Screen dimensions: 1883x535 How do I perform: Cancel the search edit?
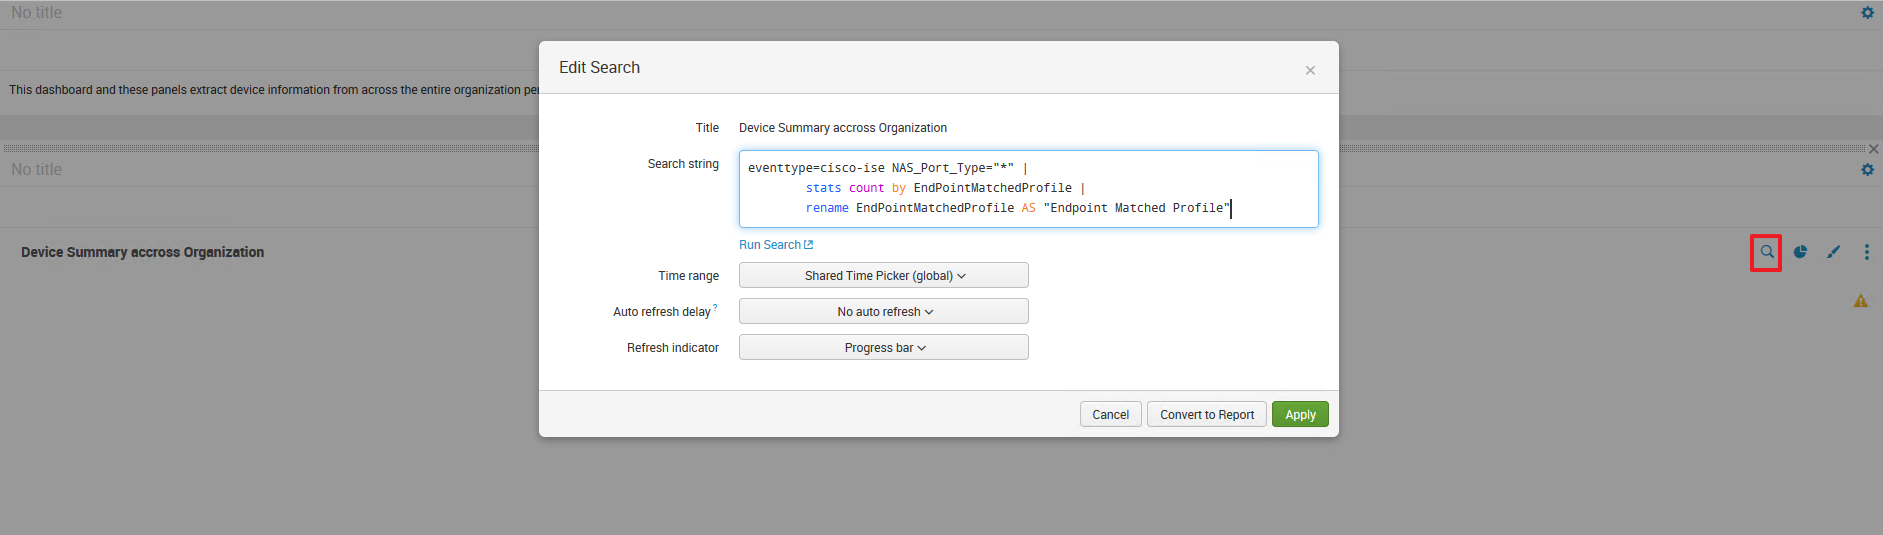[x=1111, y=415]
